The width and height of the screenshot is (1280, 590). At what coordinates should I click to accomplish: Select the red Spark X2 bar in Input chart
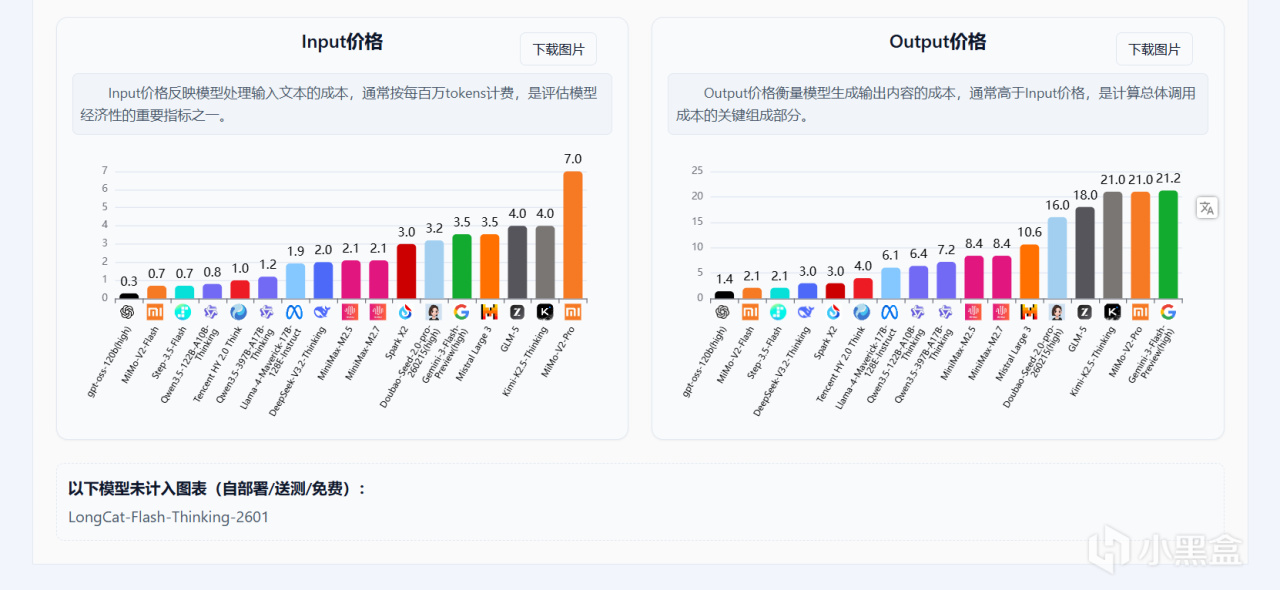point(406,271)
